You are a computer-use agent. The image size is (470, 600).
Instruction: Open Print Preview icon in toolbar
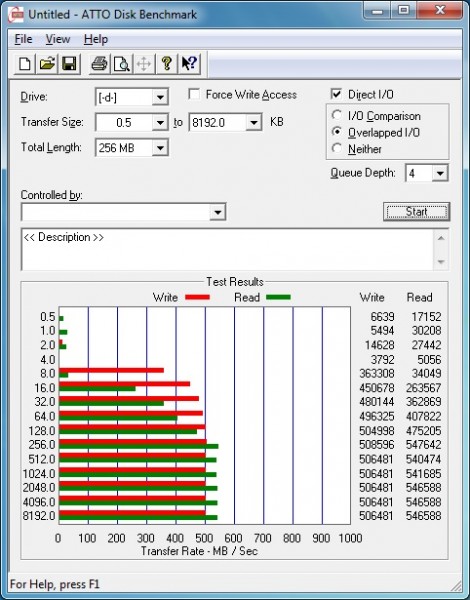[x=122, y=64]
